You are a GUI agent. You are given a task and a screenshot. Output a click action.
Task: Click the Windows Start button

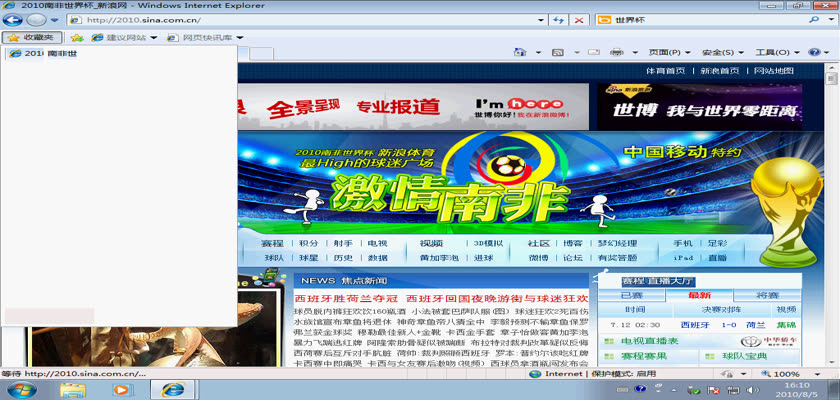point(22,389)
